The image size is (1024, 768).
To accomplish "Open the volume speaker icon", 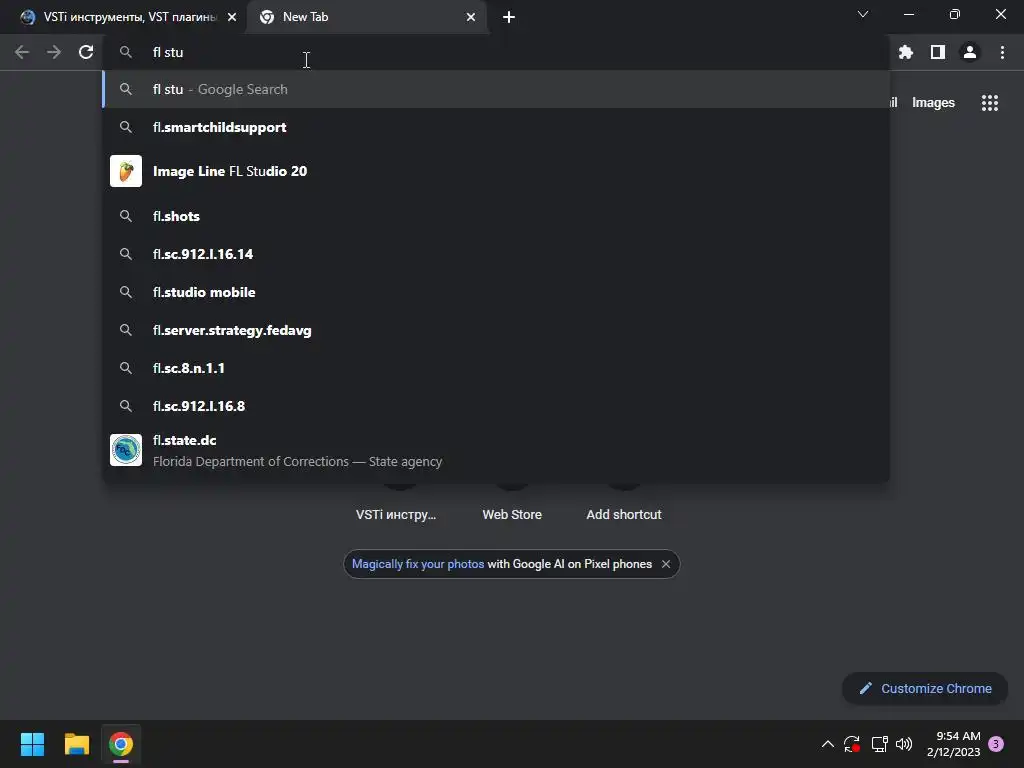I will (x=904, y=744).
